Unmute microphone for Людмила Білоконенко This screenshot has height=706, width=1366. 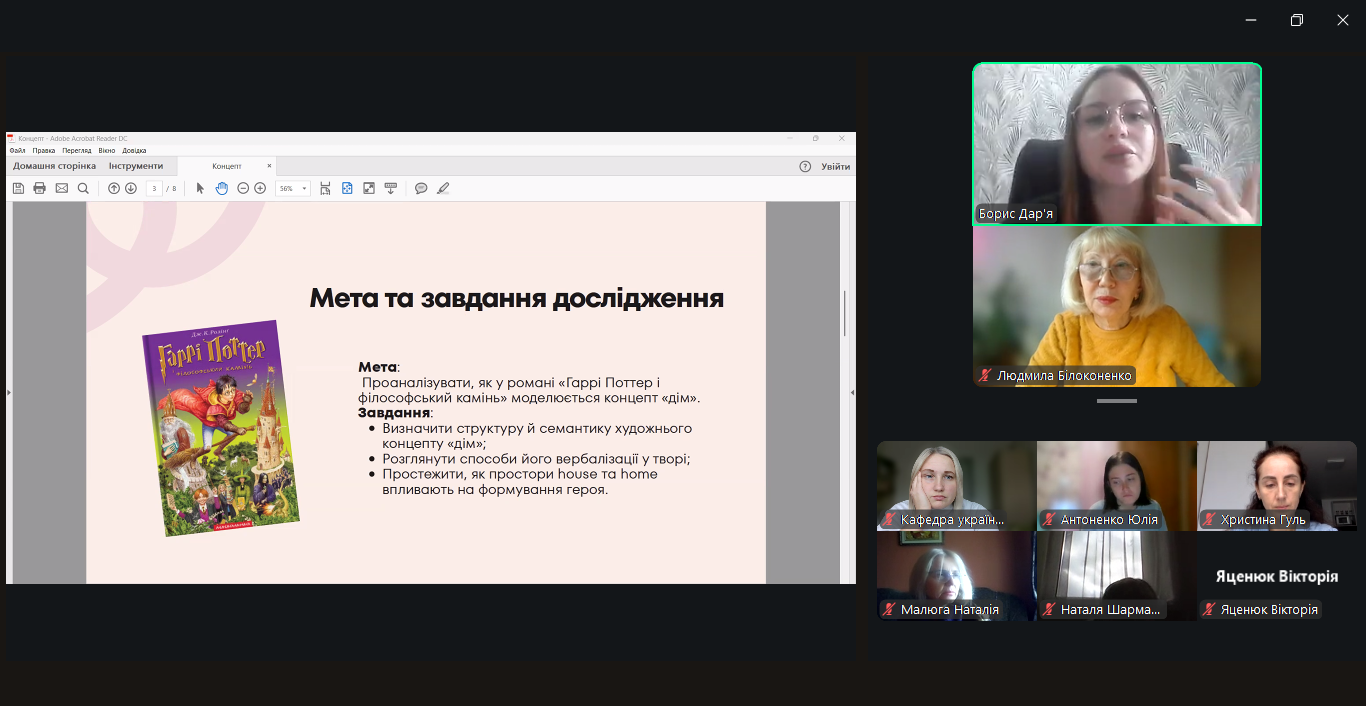click(989, 375)
